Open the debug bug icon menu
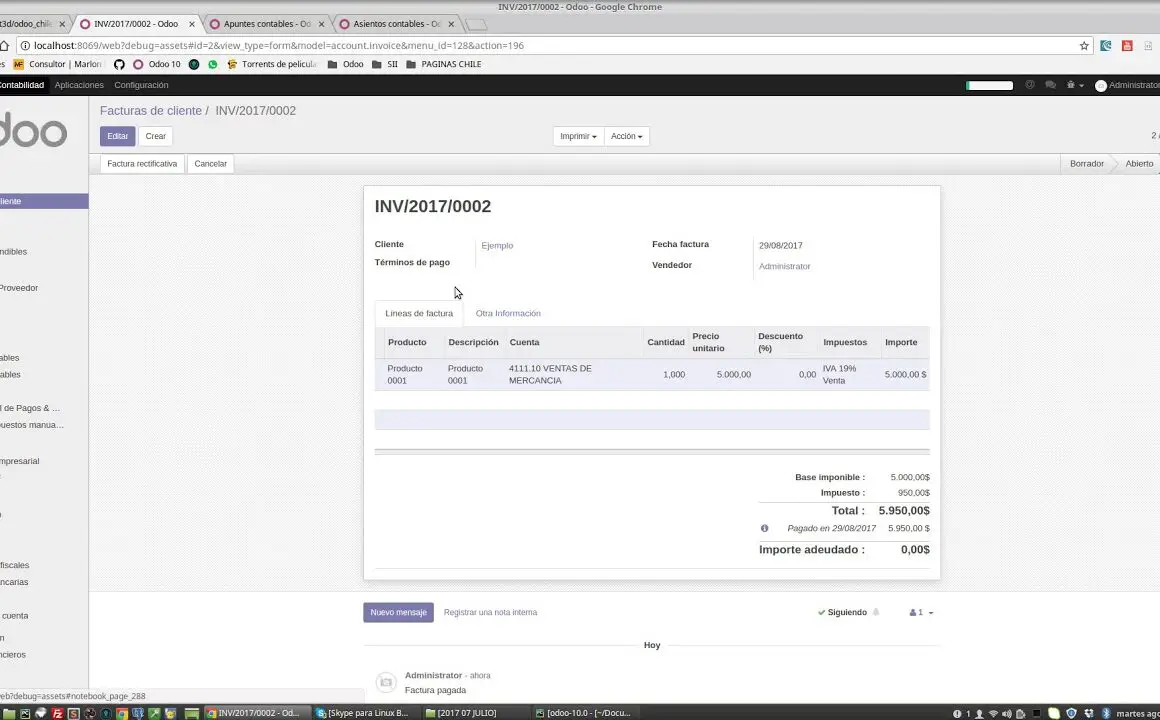 (x=1075, y=85)
